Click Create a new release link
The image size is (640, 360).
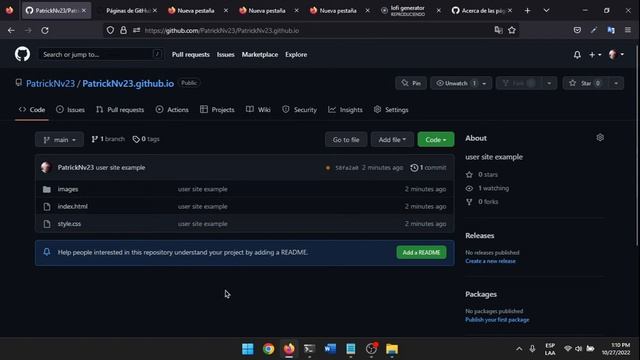490,261
